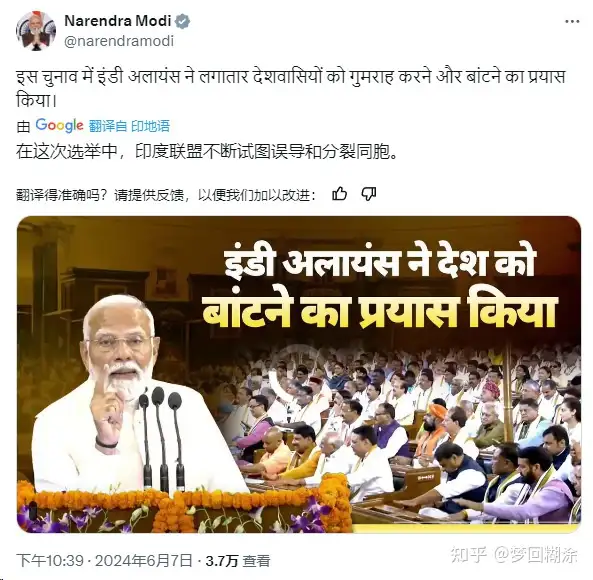Click the translation feedback prompt text
The height and width of the screenshot is (580, 593).
point(166,195)
